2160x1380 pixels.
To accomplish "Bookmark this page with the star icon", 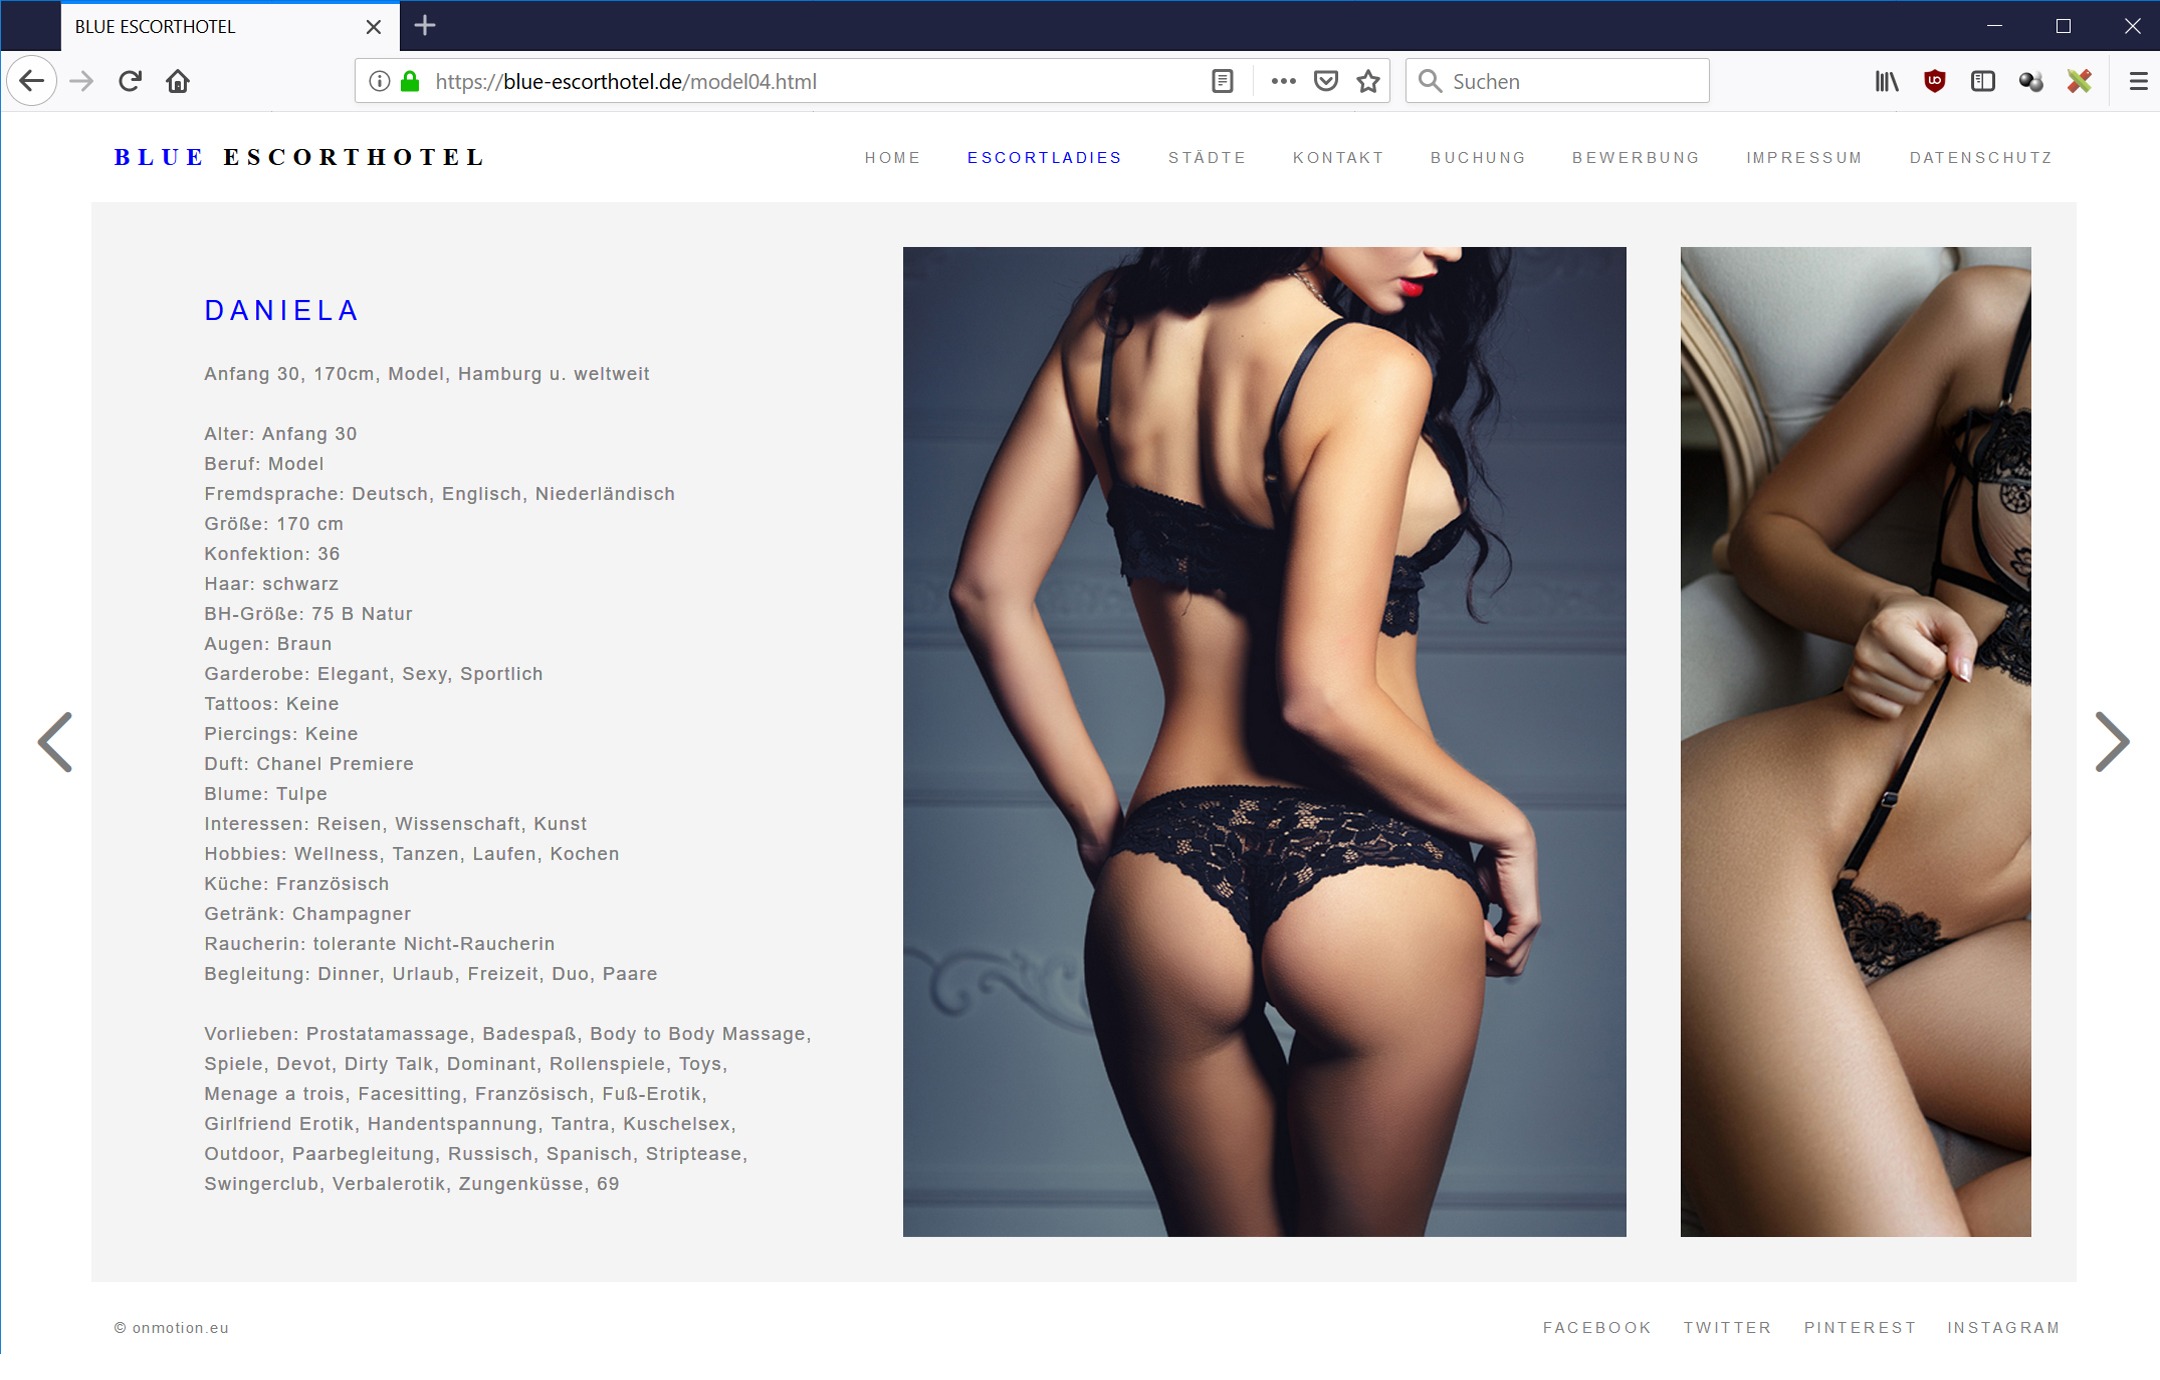I will click(1368, 81).
